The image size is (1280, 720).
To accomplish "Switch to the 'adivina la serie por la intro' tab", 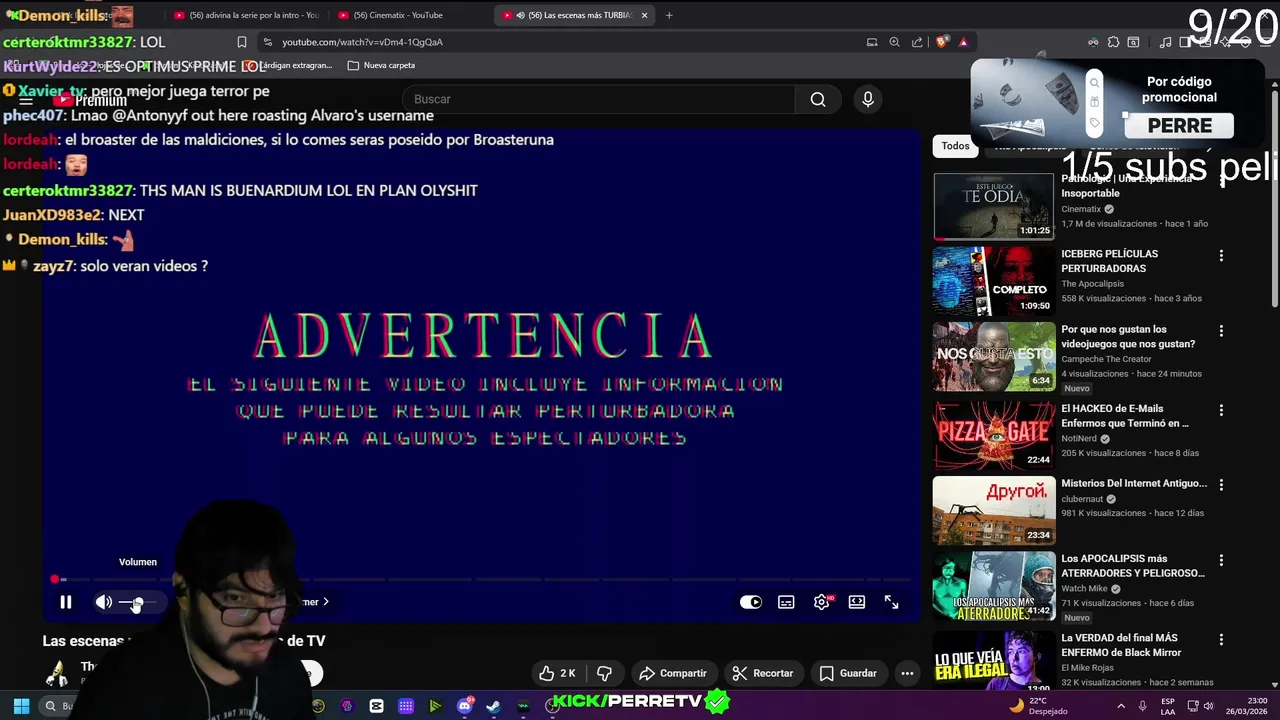I will (x=246, y=15).
